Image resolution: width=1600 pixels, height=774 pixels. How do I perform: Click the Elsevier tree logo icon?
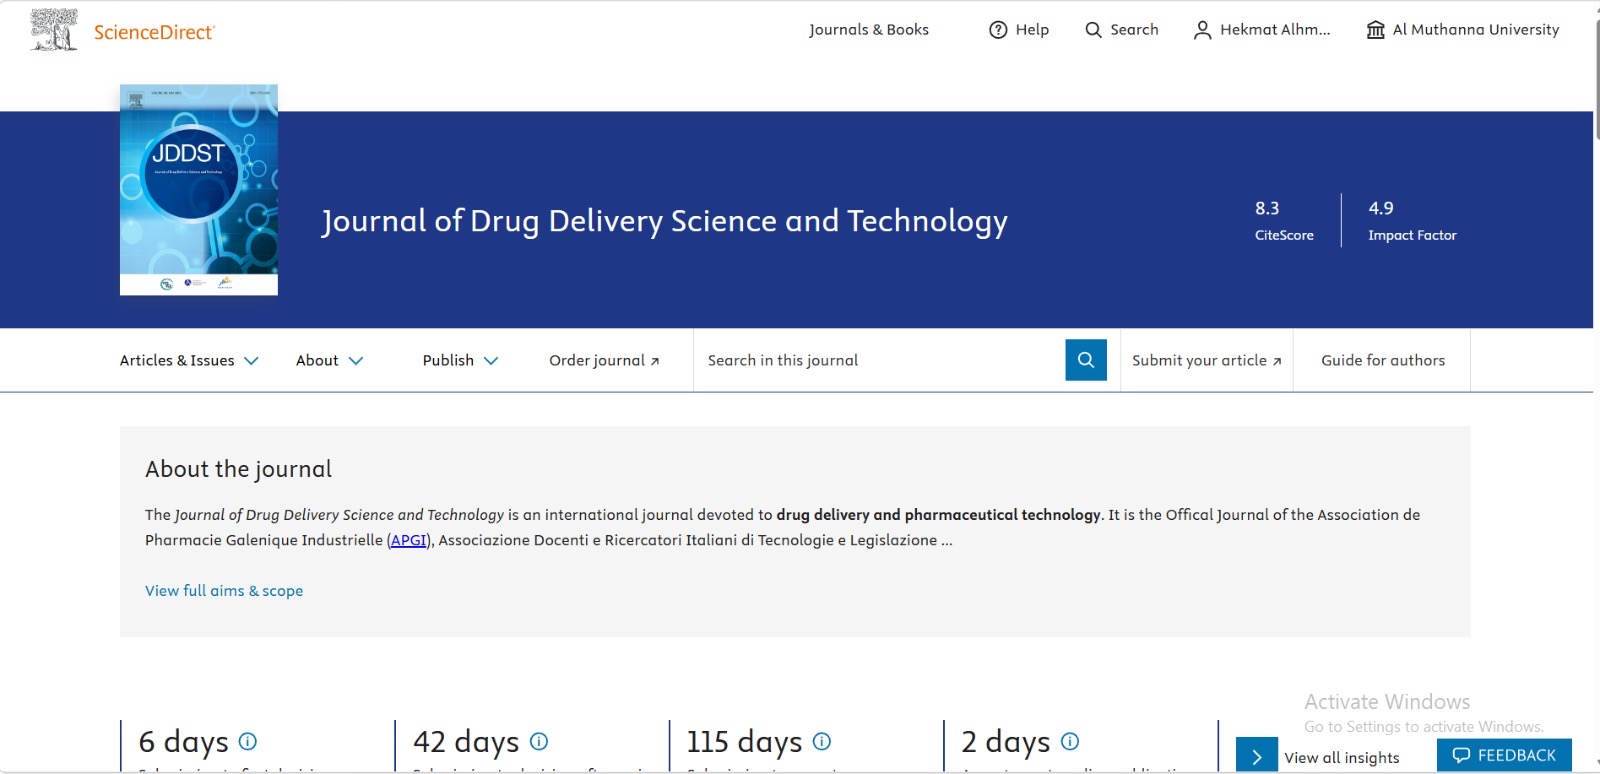(x=54, y=30)
